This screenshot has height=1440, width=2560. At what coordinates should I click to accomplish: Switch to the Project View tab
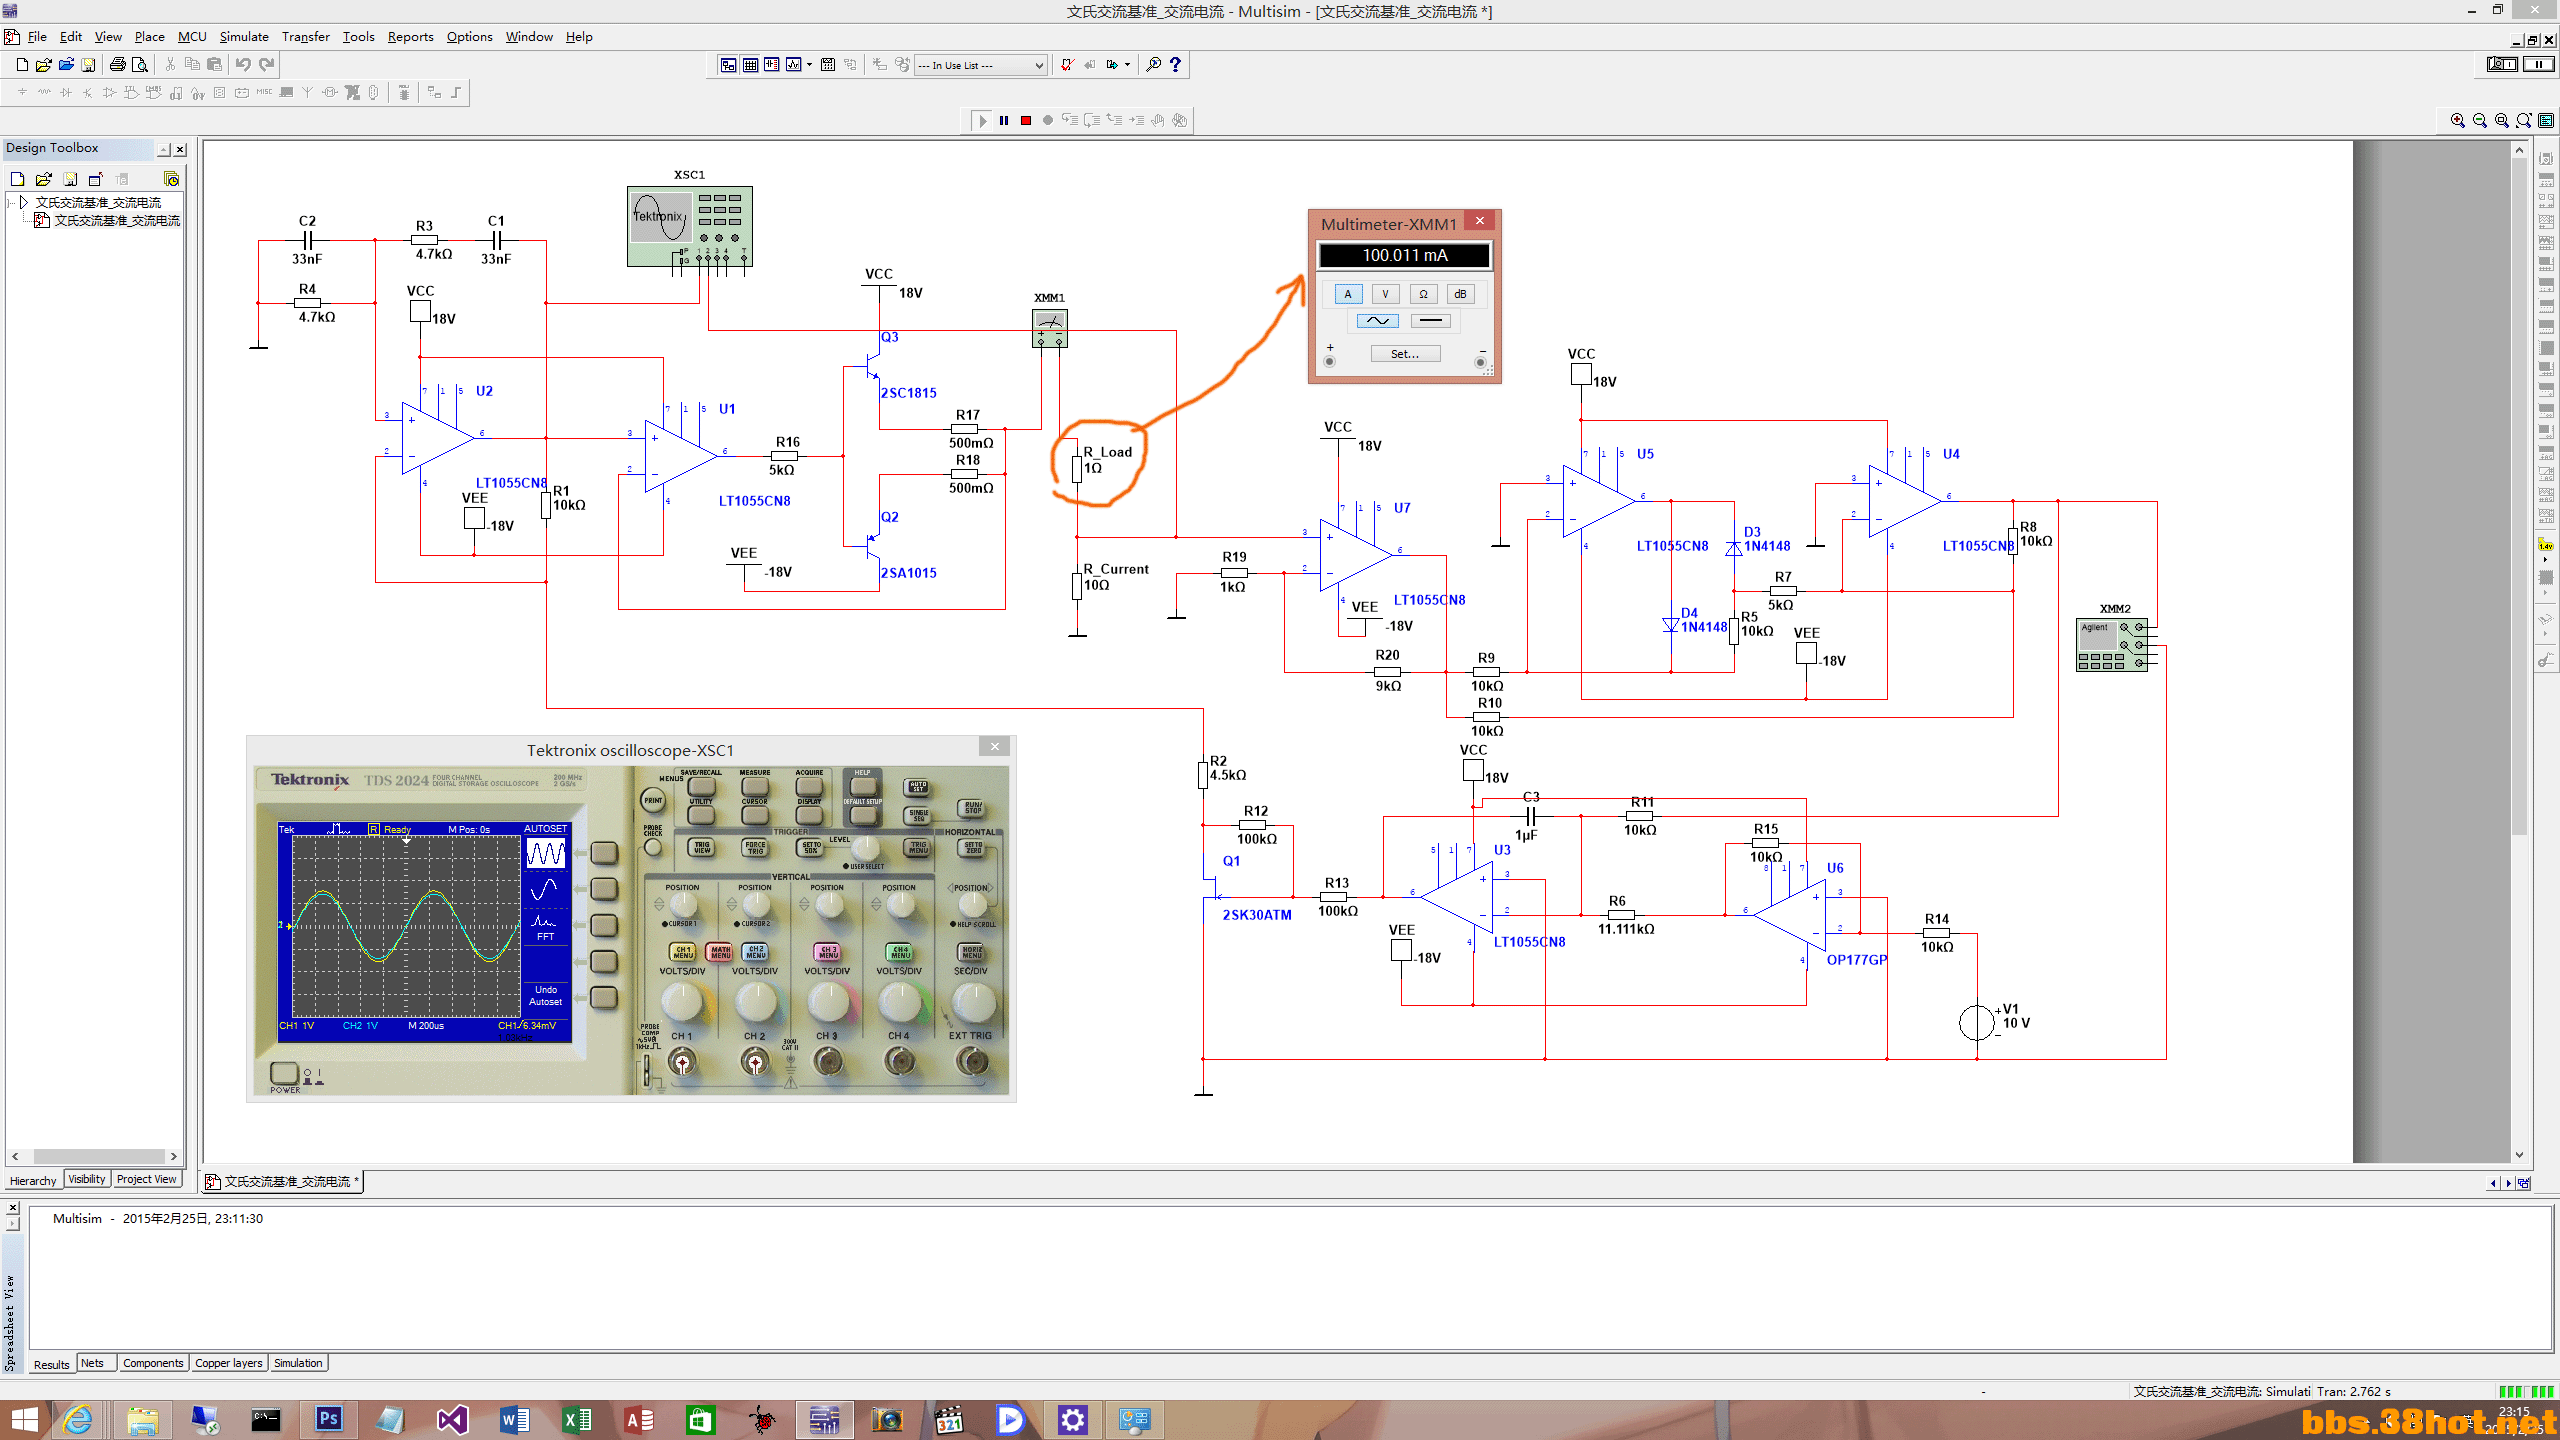click(x=146, y=1179)
